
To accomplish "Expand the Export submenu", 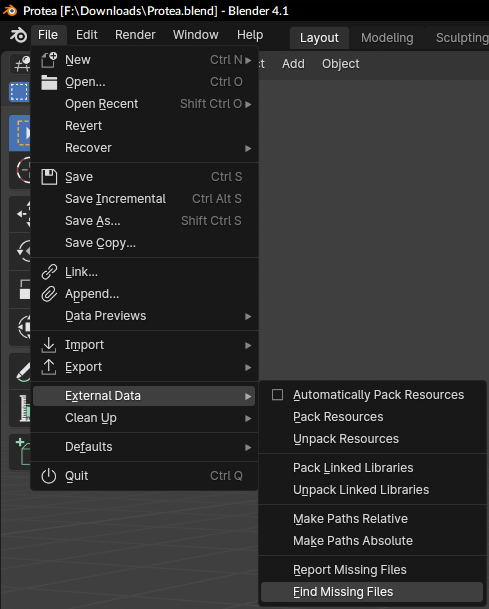I will [x=144, y=367].
